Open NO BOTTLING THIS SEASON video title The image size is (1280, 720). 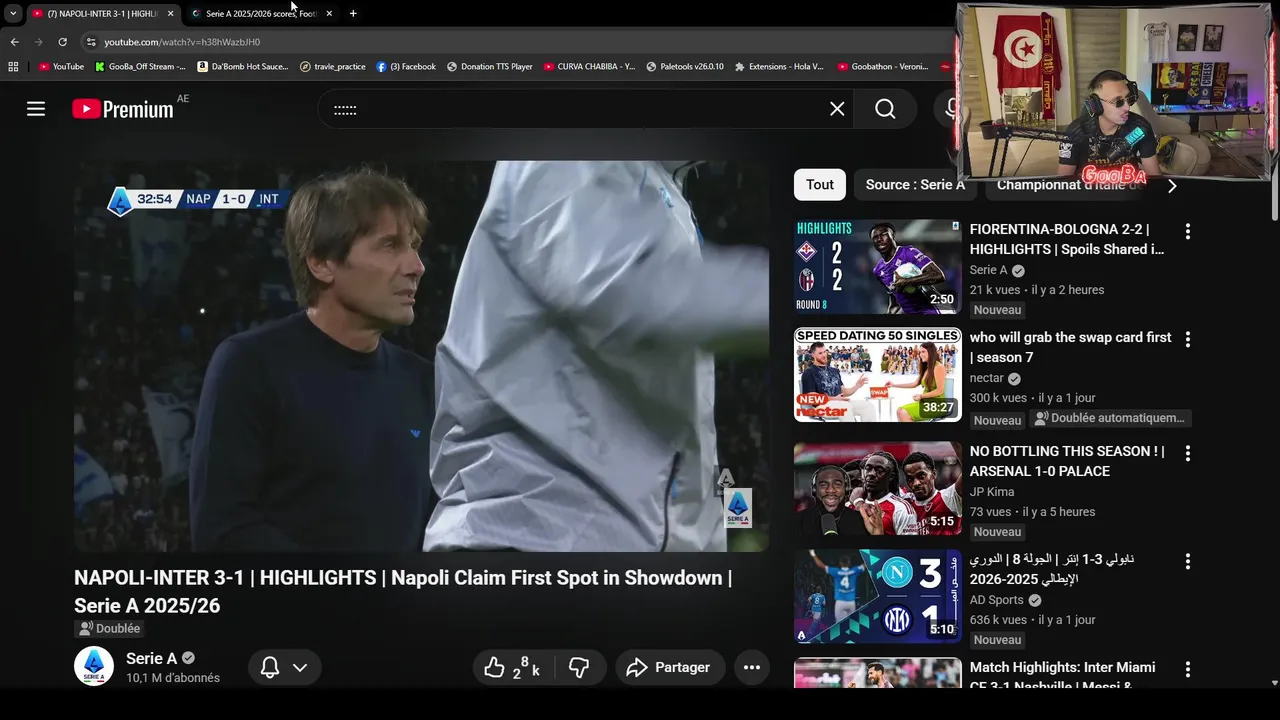pos(1067,461)
